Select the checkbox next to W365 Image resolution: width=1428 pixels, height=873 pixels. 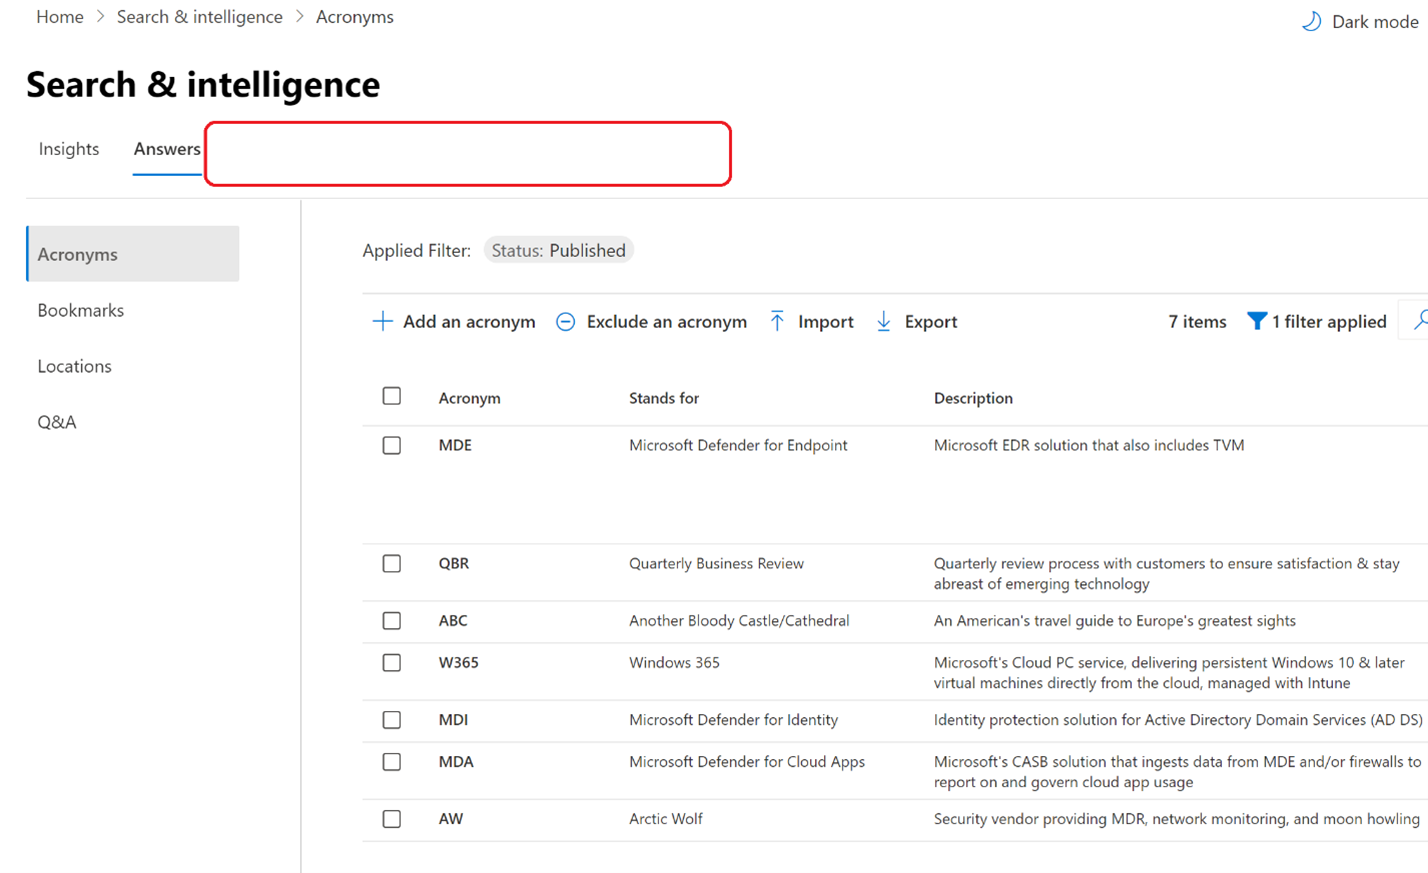tap(391, 662)
